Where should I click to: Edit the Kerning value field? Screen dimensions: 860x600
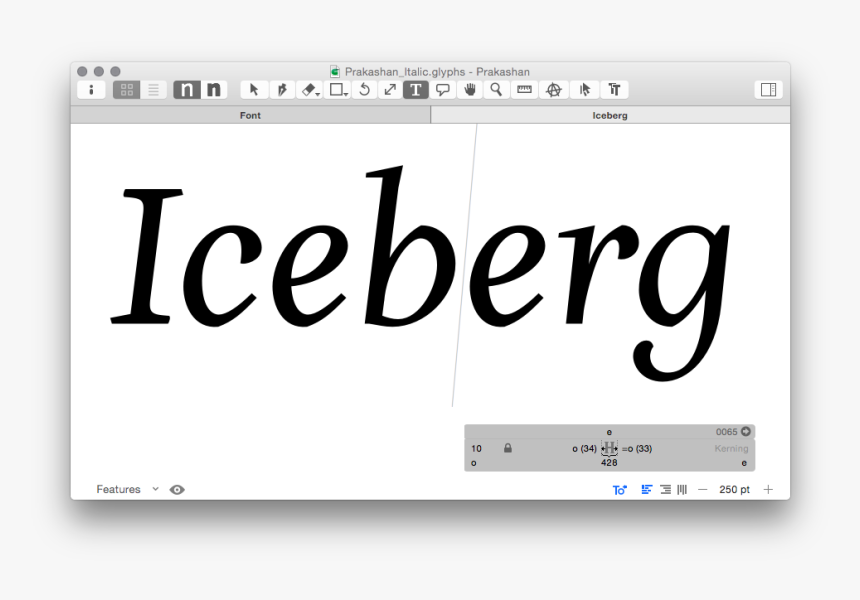pos(731,448)
